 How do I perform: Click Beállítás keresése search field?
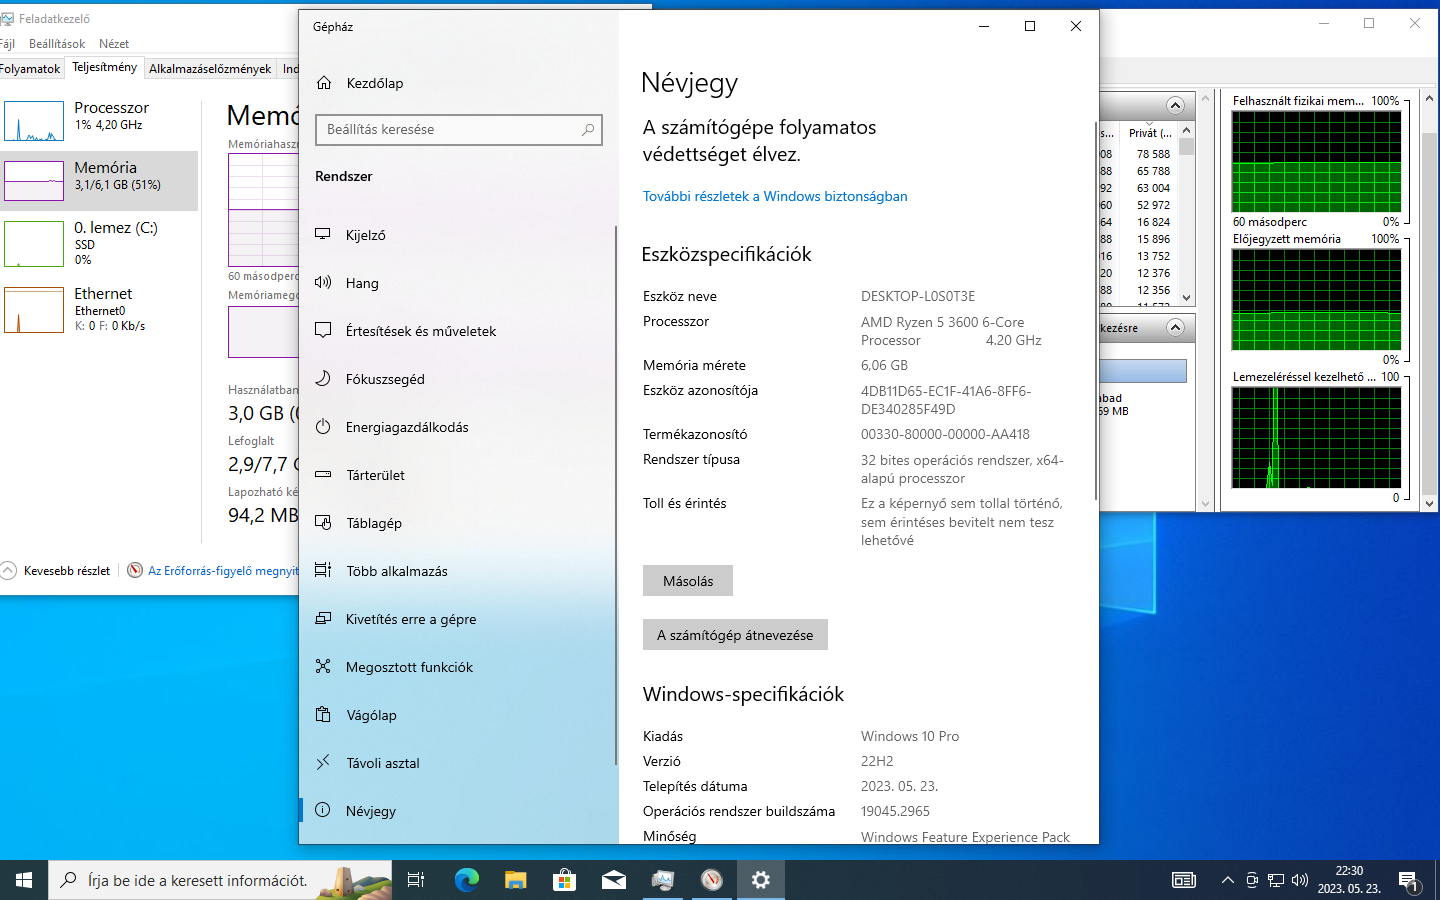(459, 129)
